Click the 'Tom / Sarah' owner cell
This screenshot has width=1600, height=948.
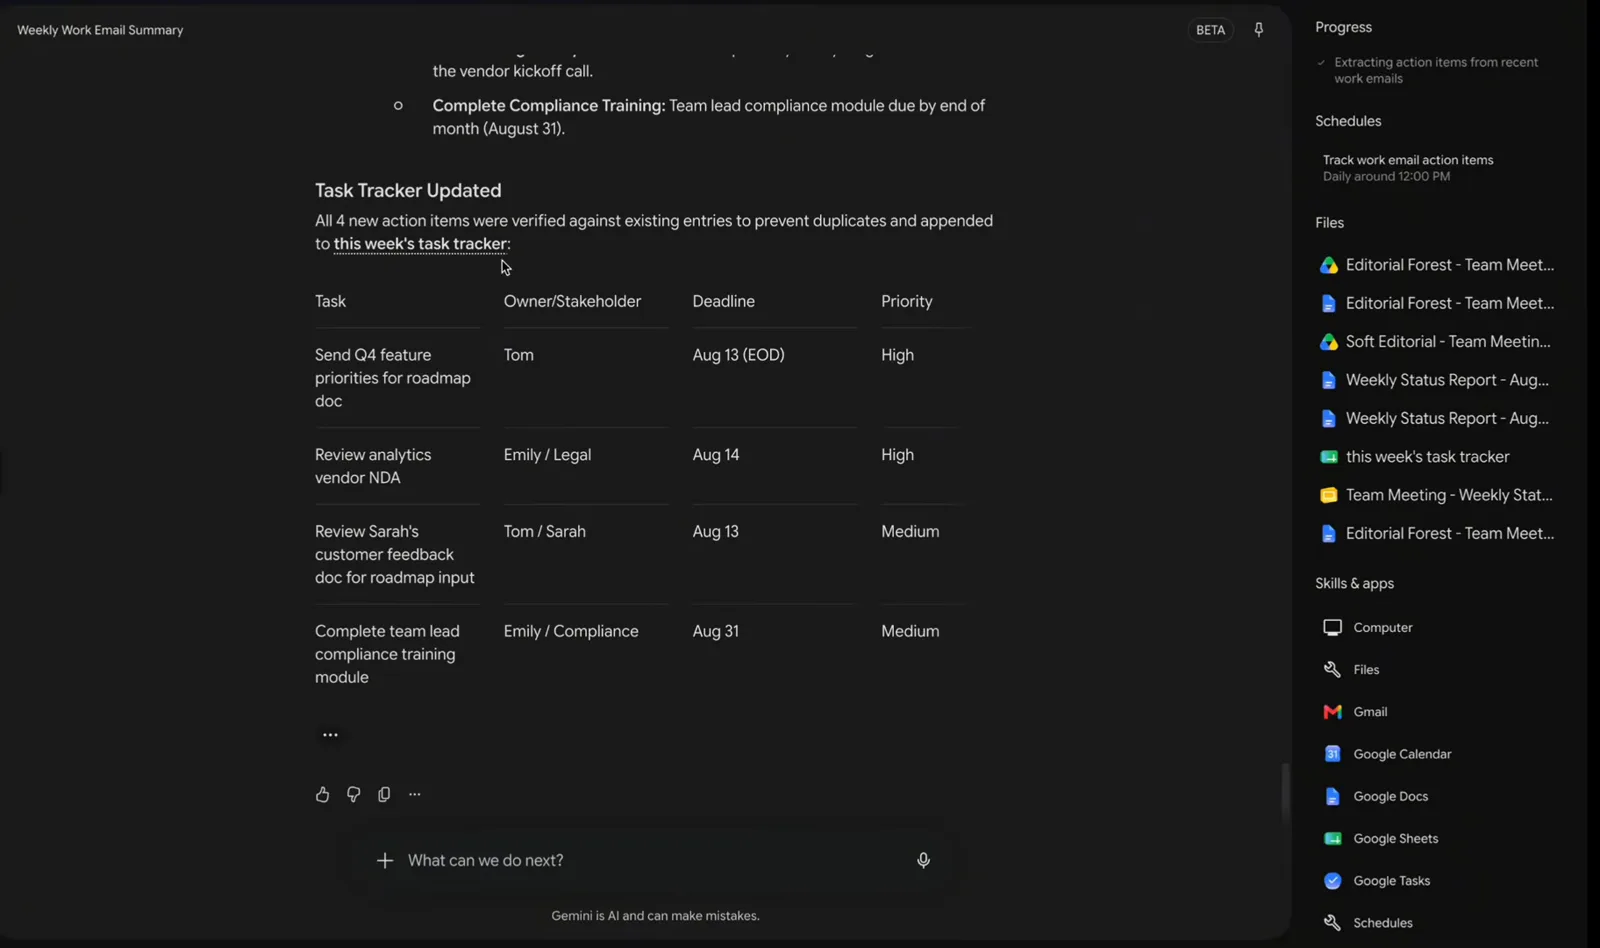[x=545, y=532]
